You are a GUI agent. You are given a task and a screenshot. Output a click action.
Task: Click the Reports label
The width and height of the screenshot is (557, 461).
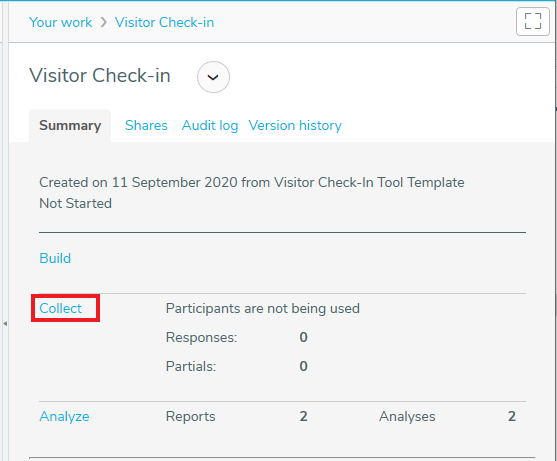pos(190,417)
